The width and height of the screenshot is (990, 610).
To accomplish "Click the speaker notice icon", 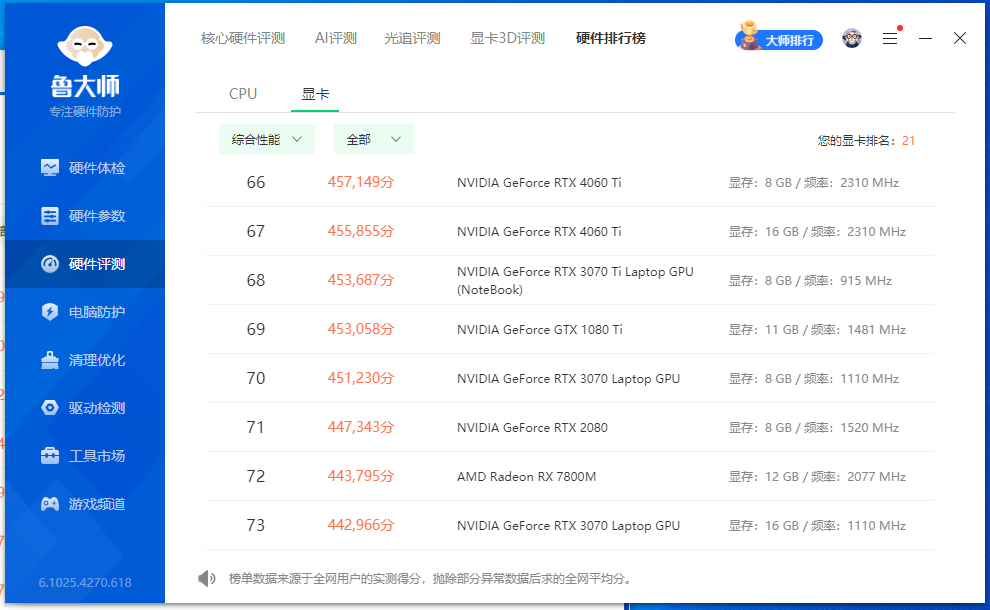I will (206, 578).
